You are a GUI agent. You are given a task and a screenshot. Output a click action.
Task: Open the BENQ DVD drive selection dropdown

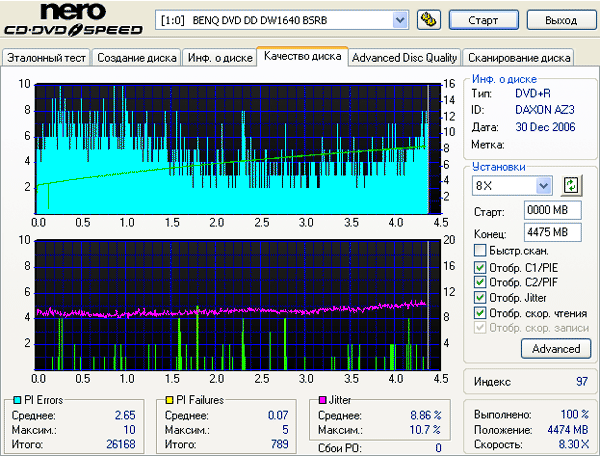coord(400,20)
